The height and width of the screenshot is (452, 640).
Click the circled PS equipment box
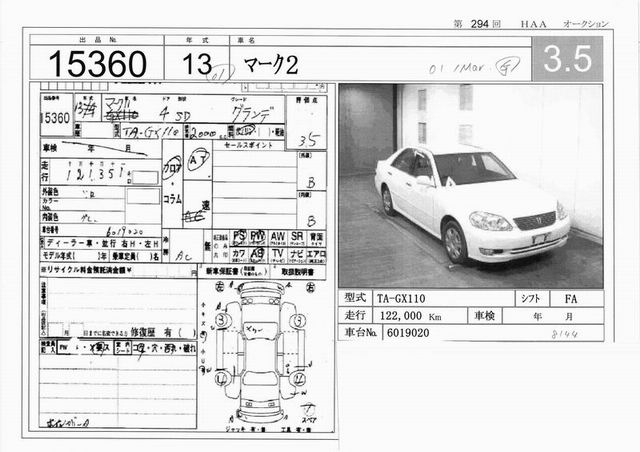click(x=239, y=237)
